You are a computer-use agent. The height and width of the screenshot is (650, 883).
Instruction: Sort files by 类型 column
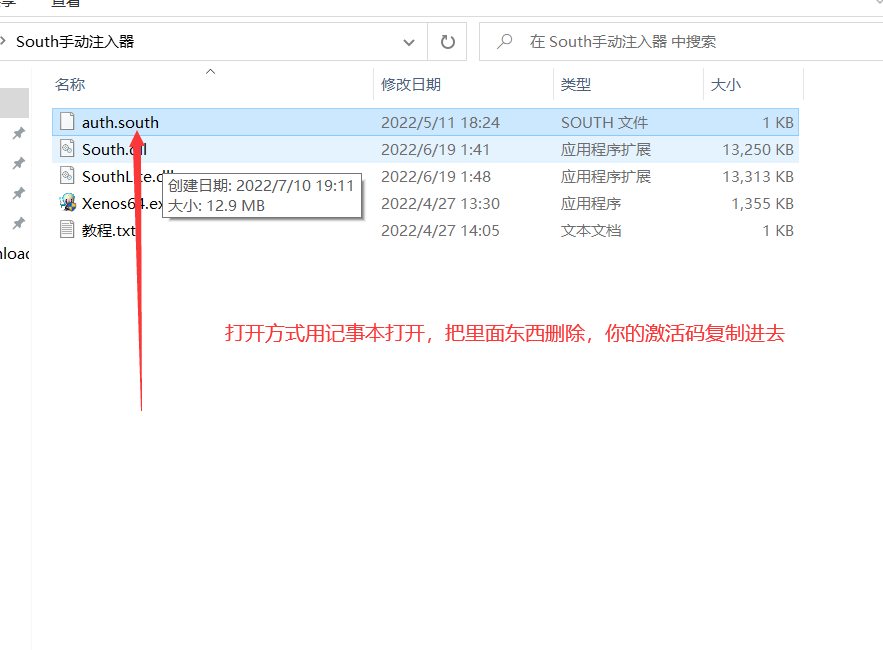[x=576, y=84]
